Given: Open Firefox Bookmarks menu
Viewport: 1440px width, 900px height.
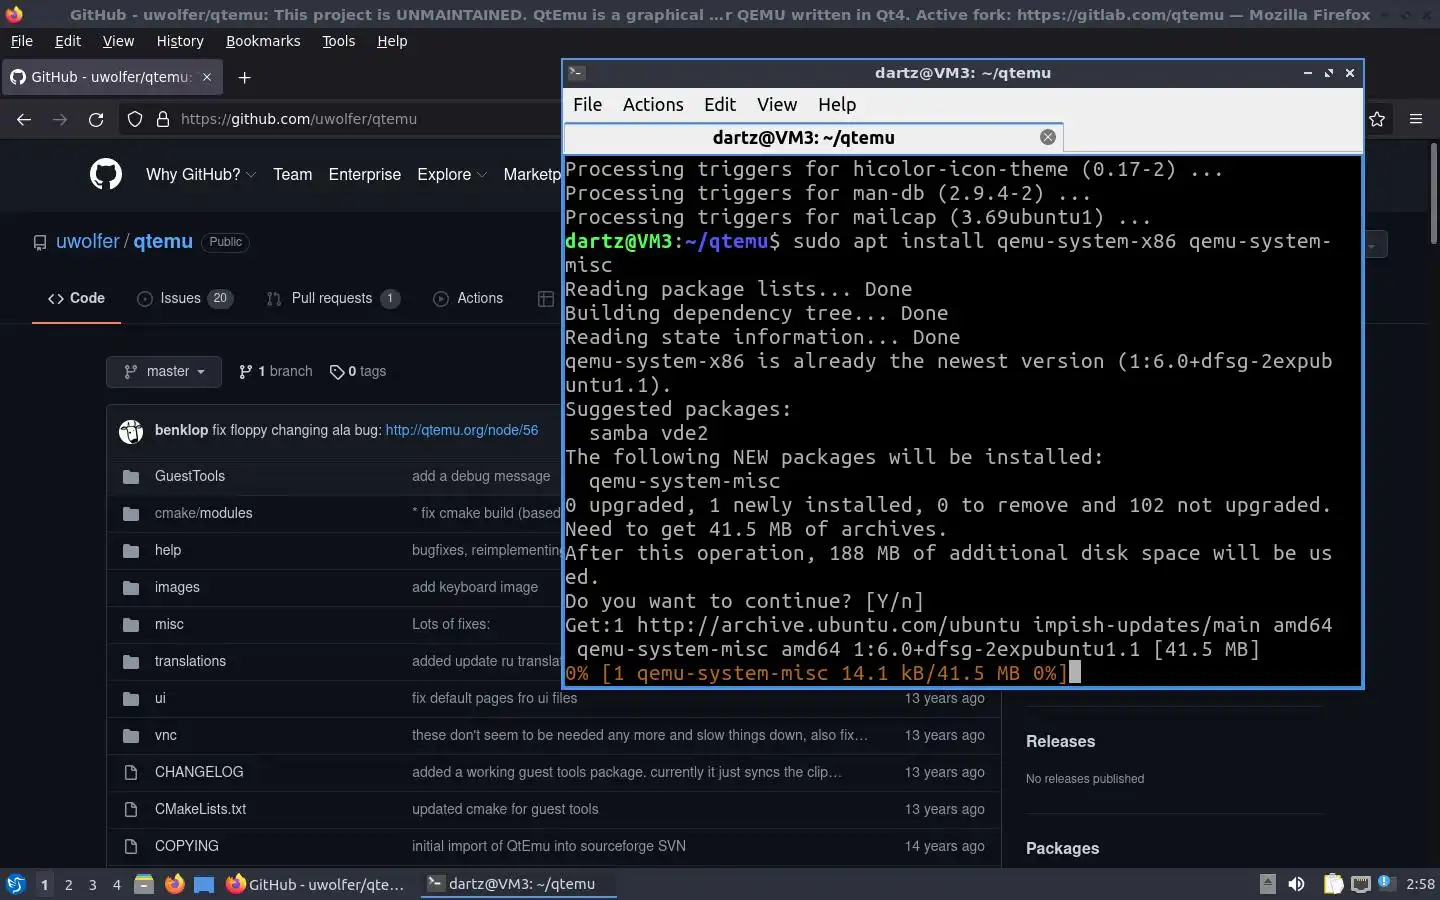Looking at the screenshot, I should [263, 41].
